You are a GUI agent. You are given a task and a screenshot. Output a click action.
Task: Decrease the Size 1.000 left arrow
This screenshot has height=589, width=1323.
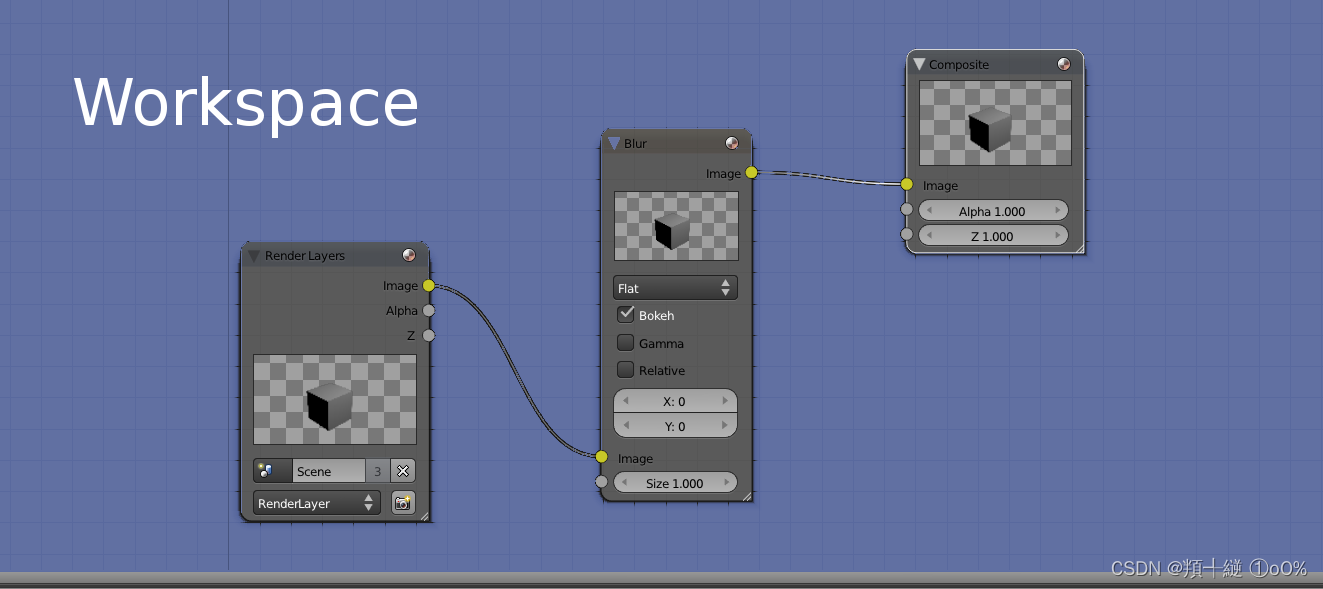tap(625, 483)
